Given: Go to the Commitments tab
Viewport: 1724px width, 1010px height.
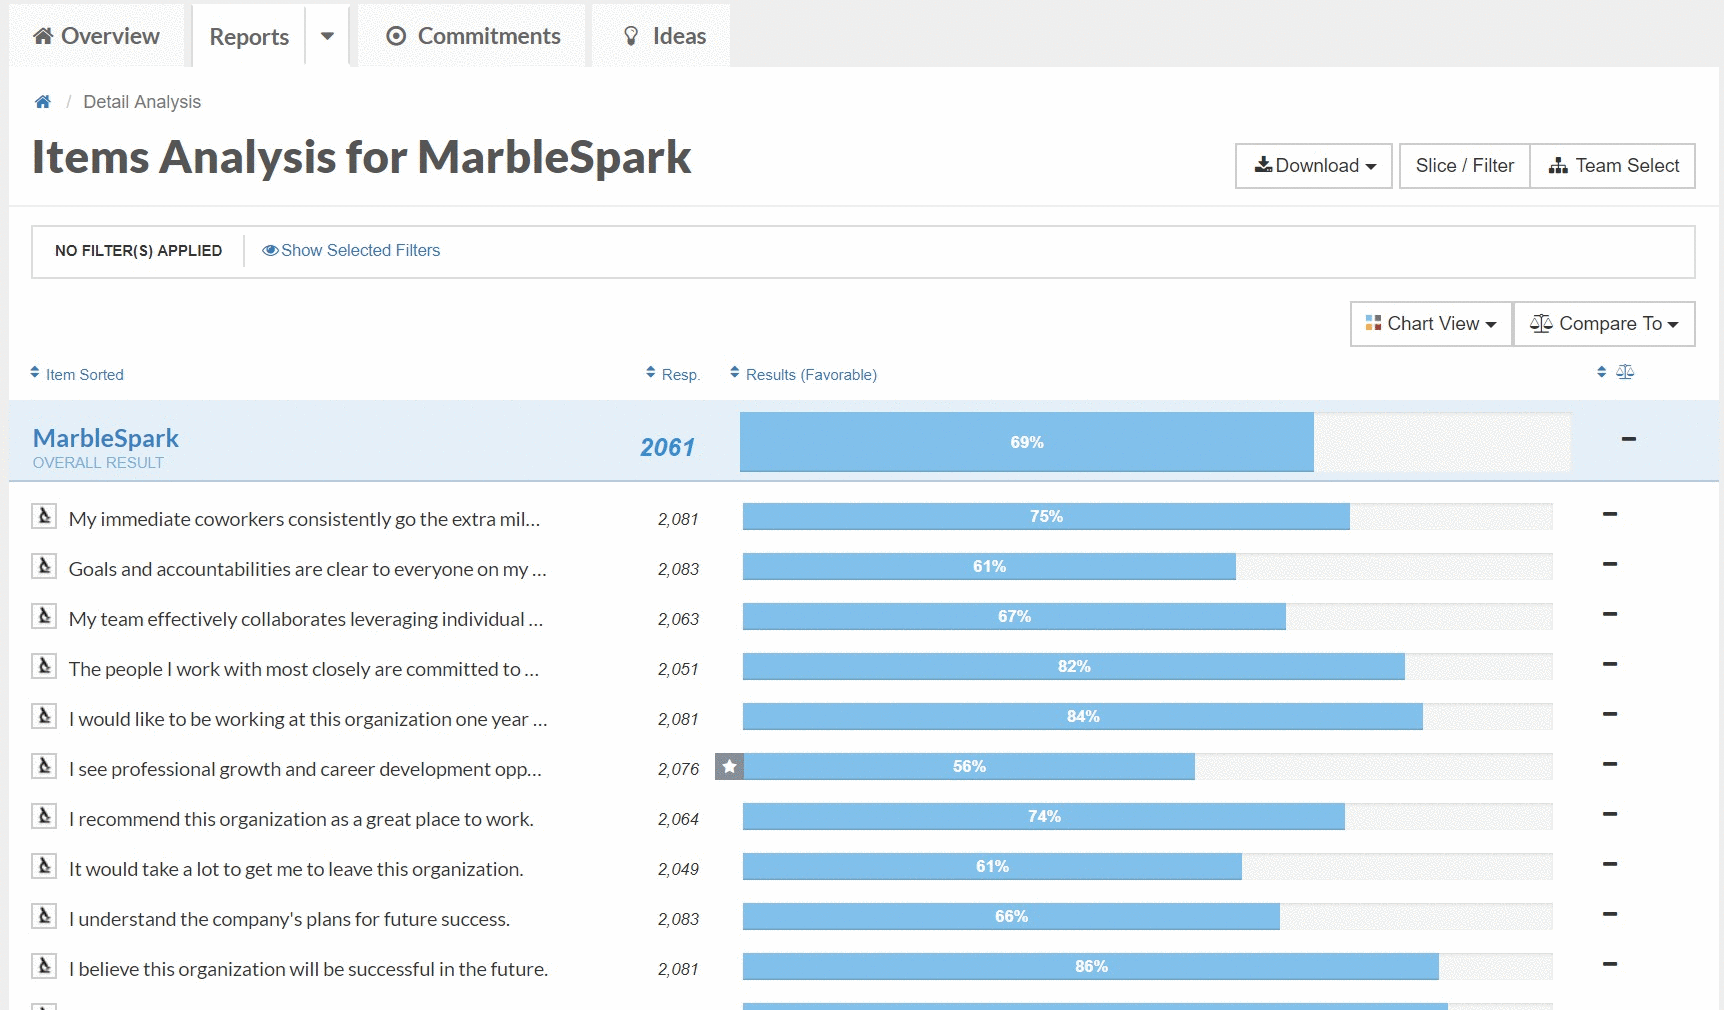Looking at the screenshot, I should 473,36.
